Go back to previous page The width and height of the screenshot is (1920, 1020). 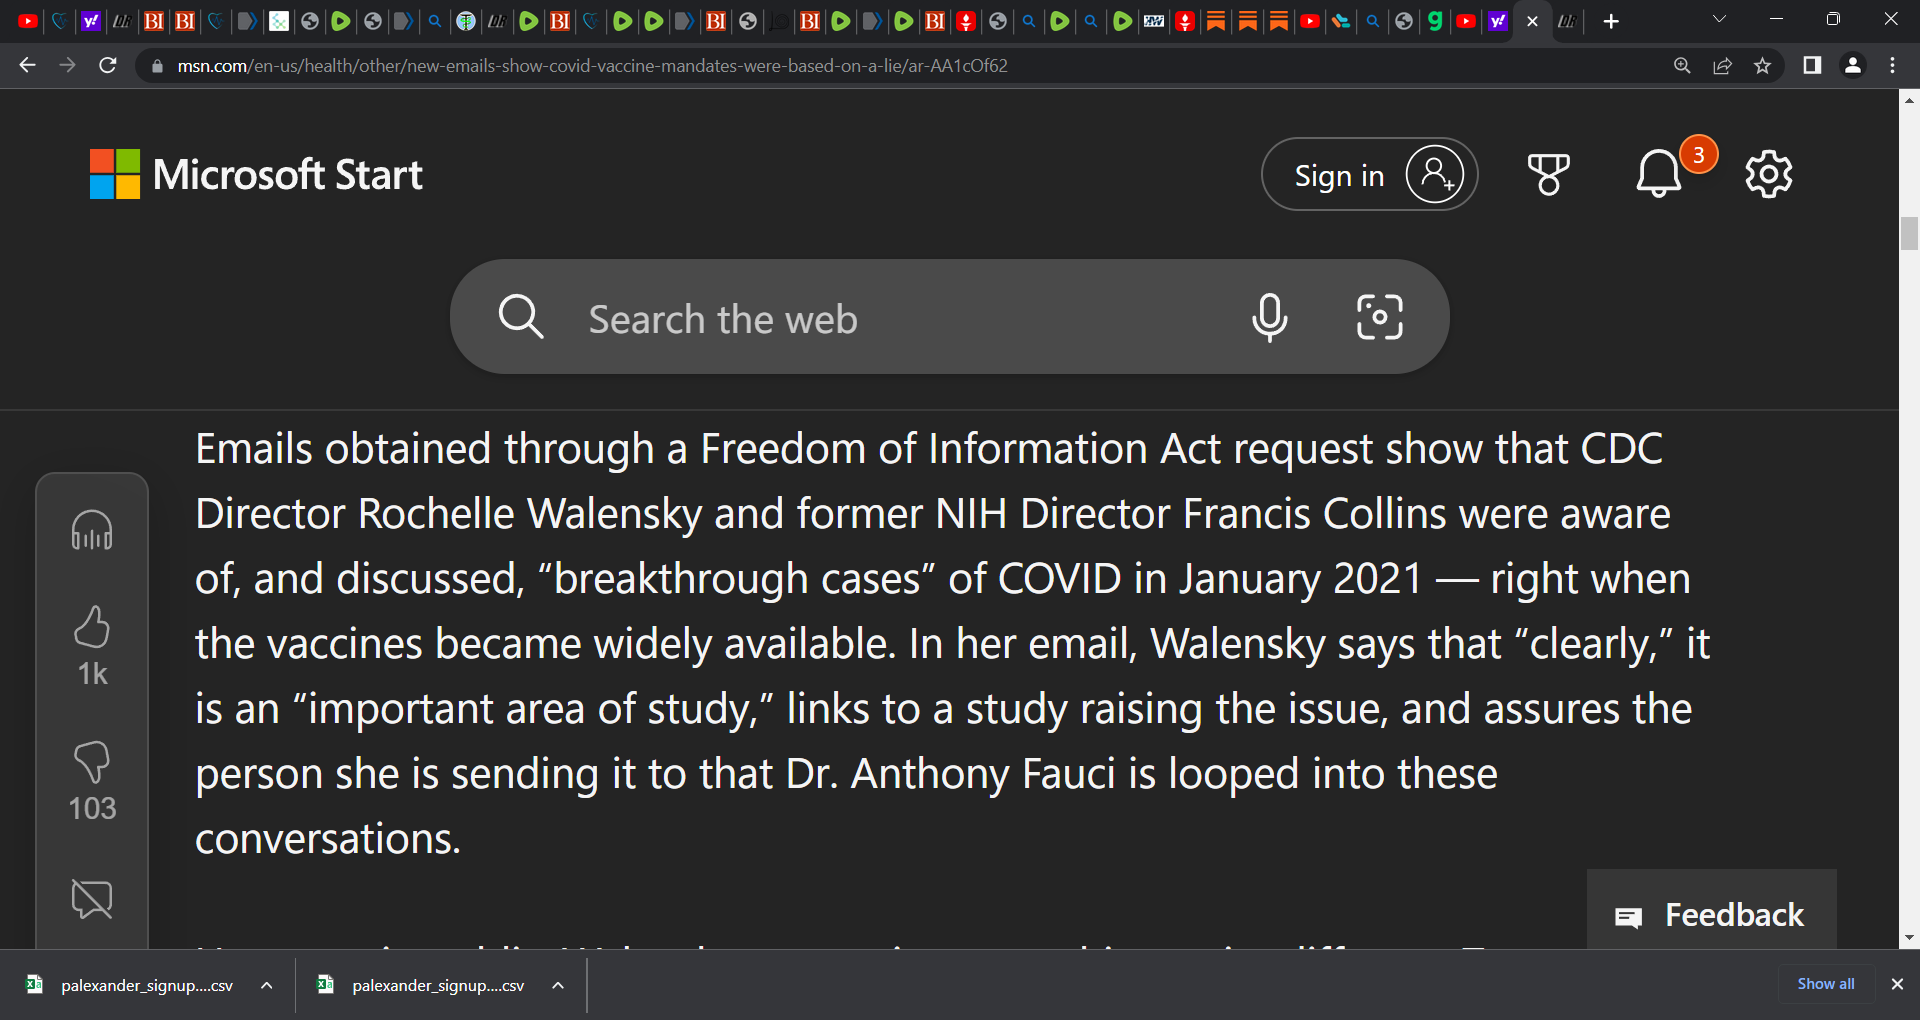click(27, 66)
